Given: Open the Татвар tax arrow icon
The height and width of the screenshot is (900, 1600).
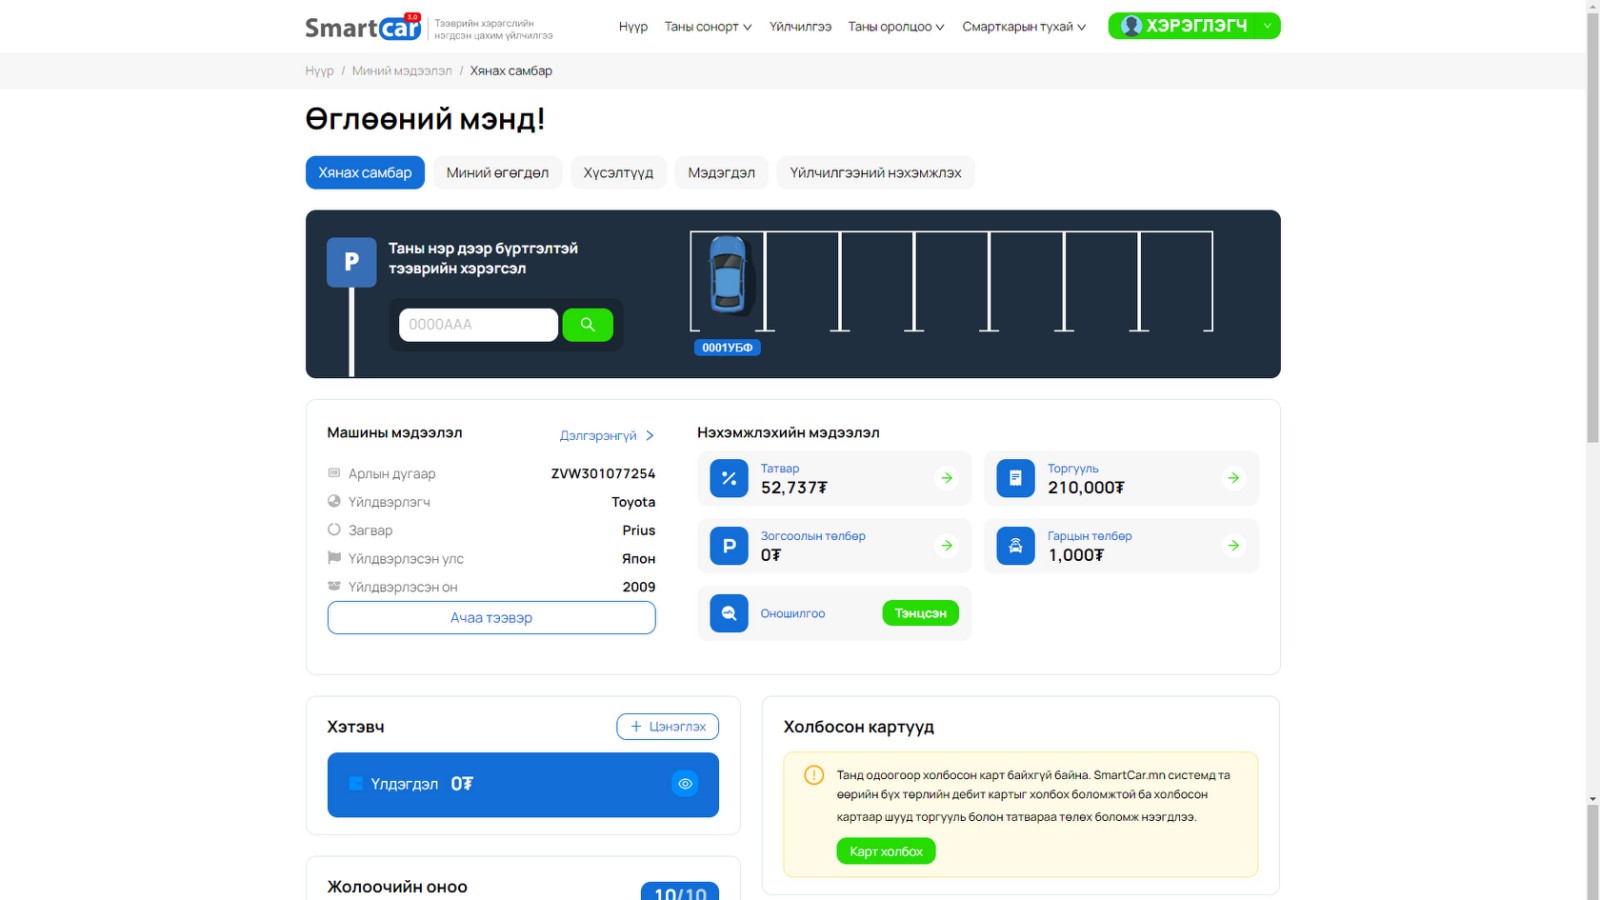Looking at the screenshot, I should coord(946,479).
